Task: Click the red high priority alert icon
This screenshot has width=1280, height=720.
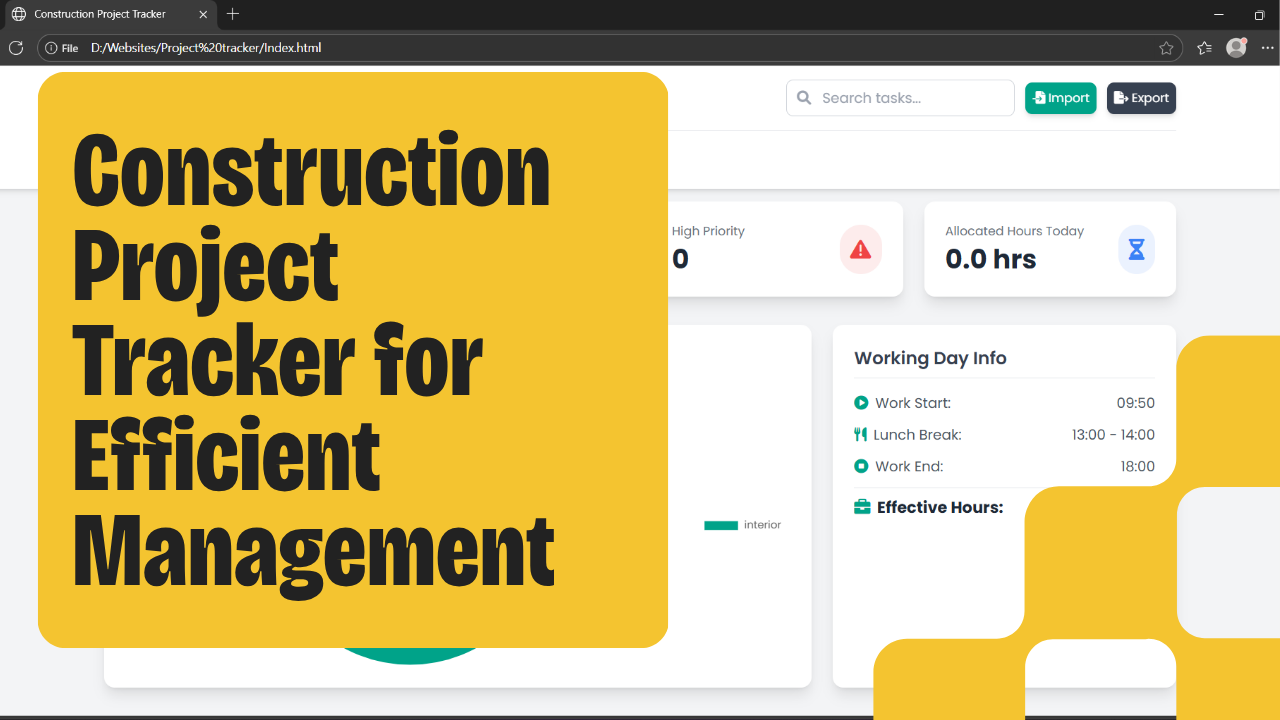Action: 860,250
